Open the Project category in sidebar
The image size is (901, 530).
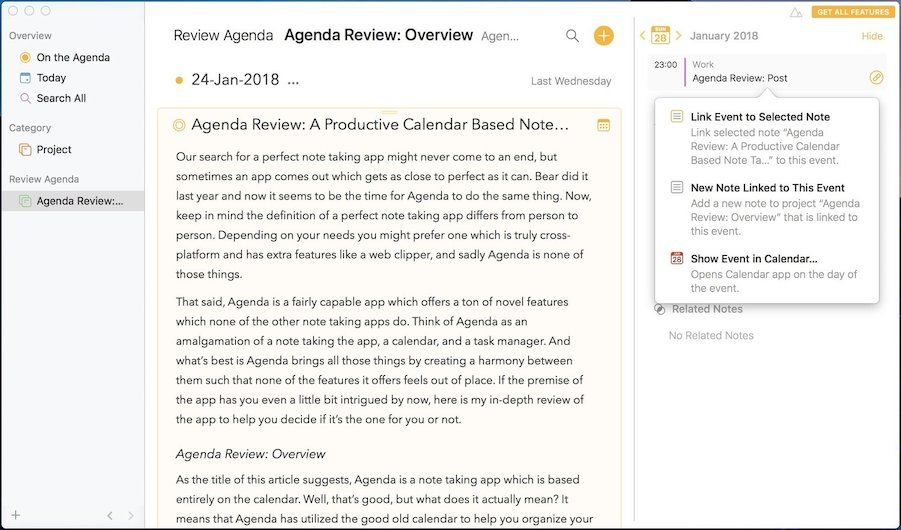coord(54,150)
